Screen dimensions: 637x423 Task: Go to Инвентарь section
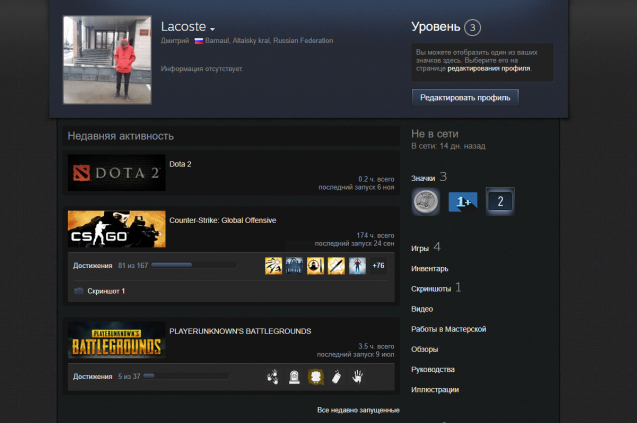point(429,268)
